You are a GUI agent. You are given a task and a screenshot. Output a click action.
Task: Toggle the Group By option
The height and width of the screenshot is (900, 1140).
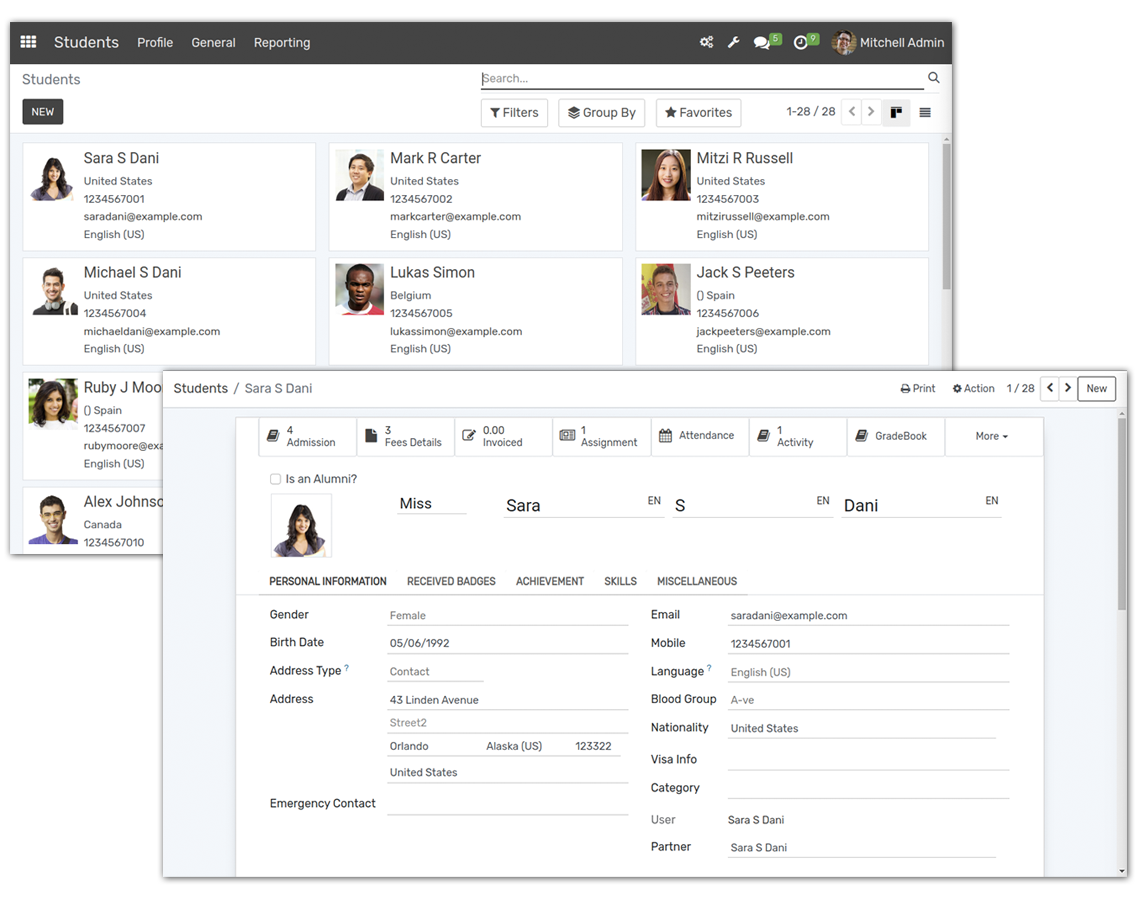601,113
